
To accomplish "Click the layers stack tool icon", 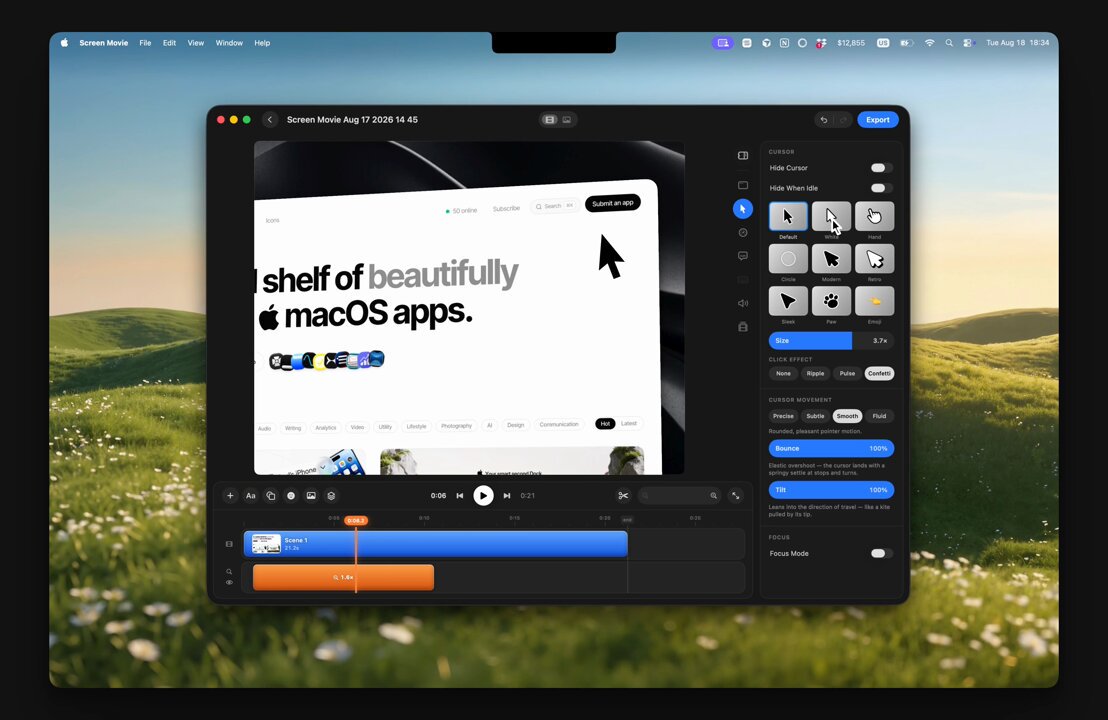I will pyautogui.click(x=331, y=496).
